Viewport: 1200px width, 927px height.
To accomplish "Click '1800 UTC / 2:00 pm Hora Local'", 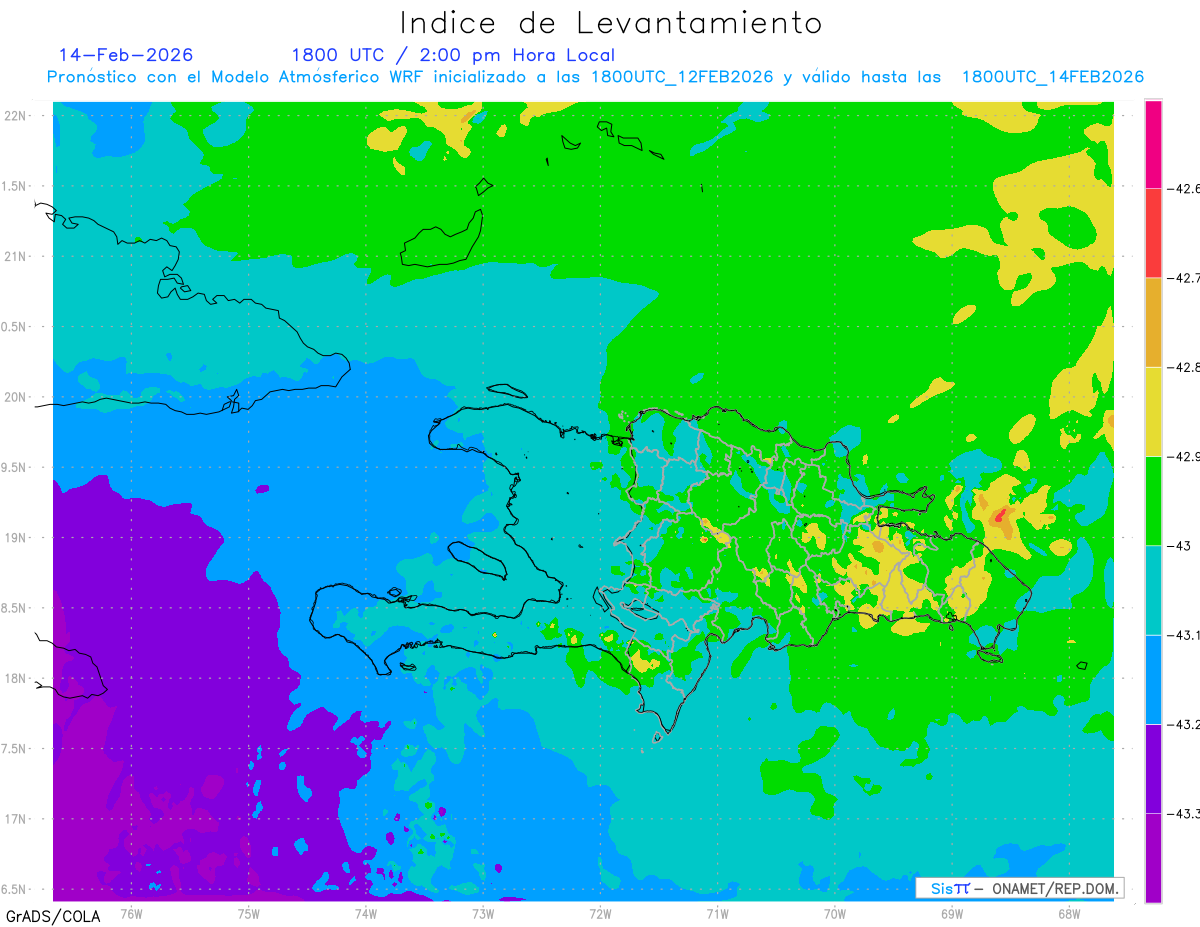I will (453, 55).
